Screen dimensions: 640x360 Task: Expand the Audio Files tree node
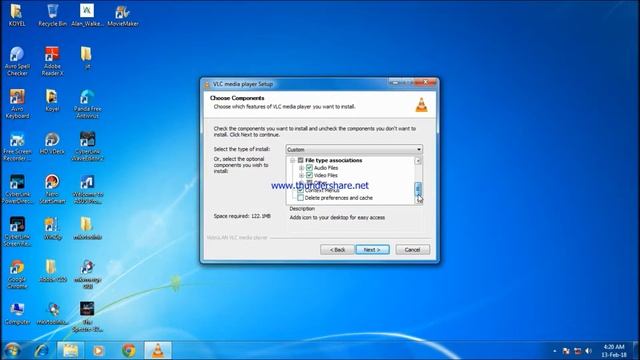[x=301, y=168]
